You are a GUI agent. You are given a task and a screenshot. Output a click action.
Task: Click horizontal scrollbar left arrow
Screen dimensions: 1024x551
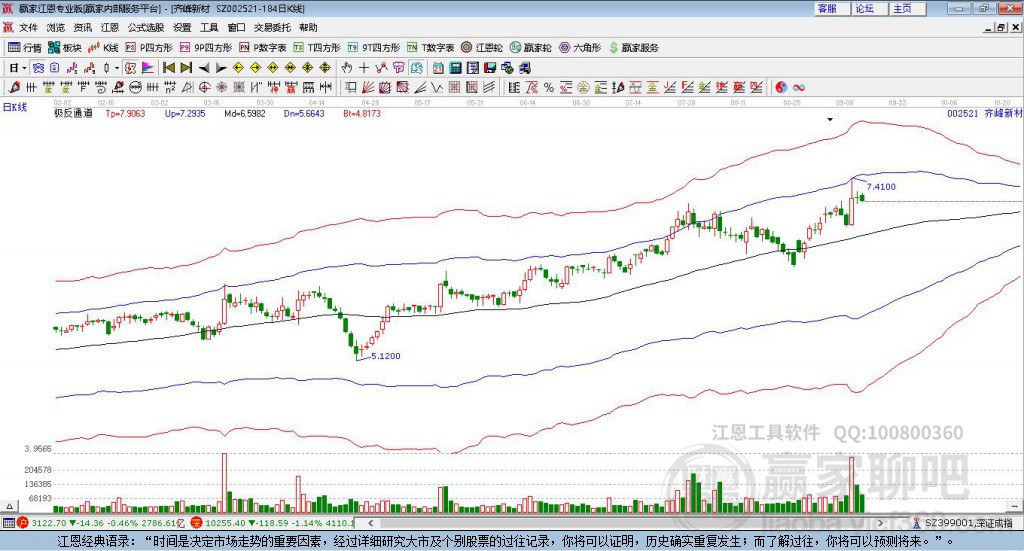pyautogui.click(x=370, y=523)
